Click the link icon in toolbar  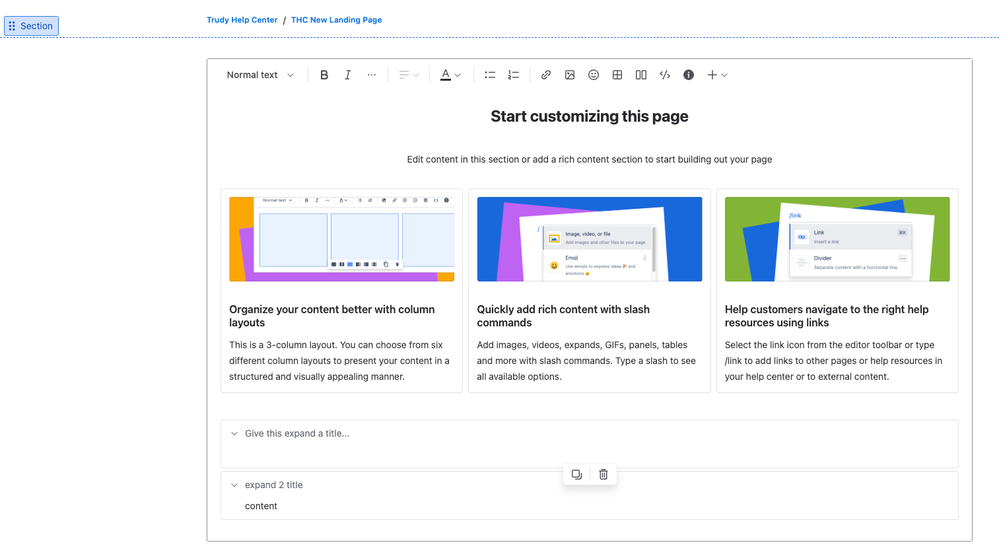[545, 75]
